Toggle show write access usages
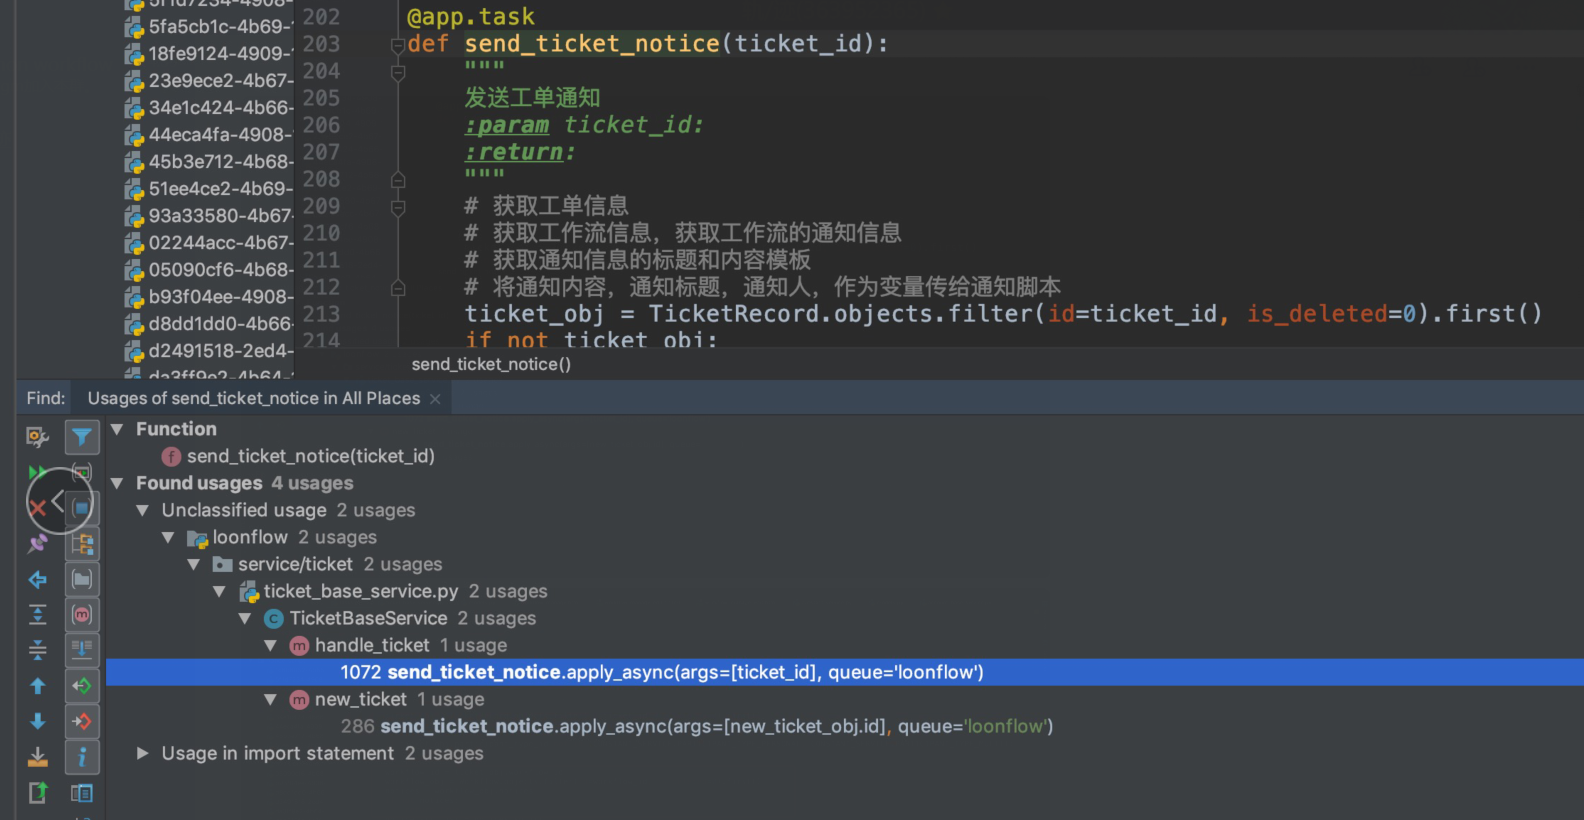This screenshot has width=1584, height=820. [82, 721]
